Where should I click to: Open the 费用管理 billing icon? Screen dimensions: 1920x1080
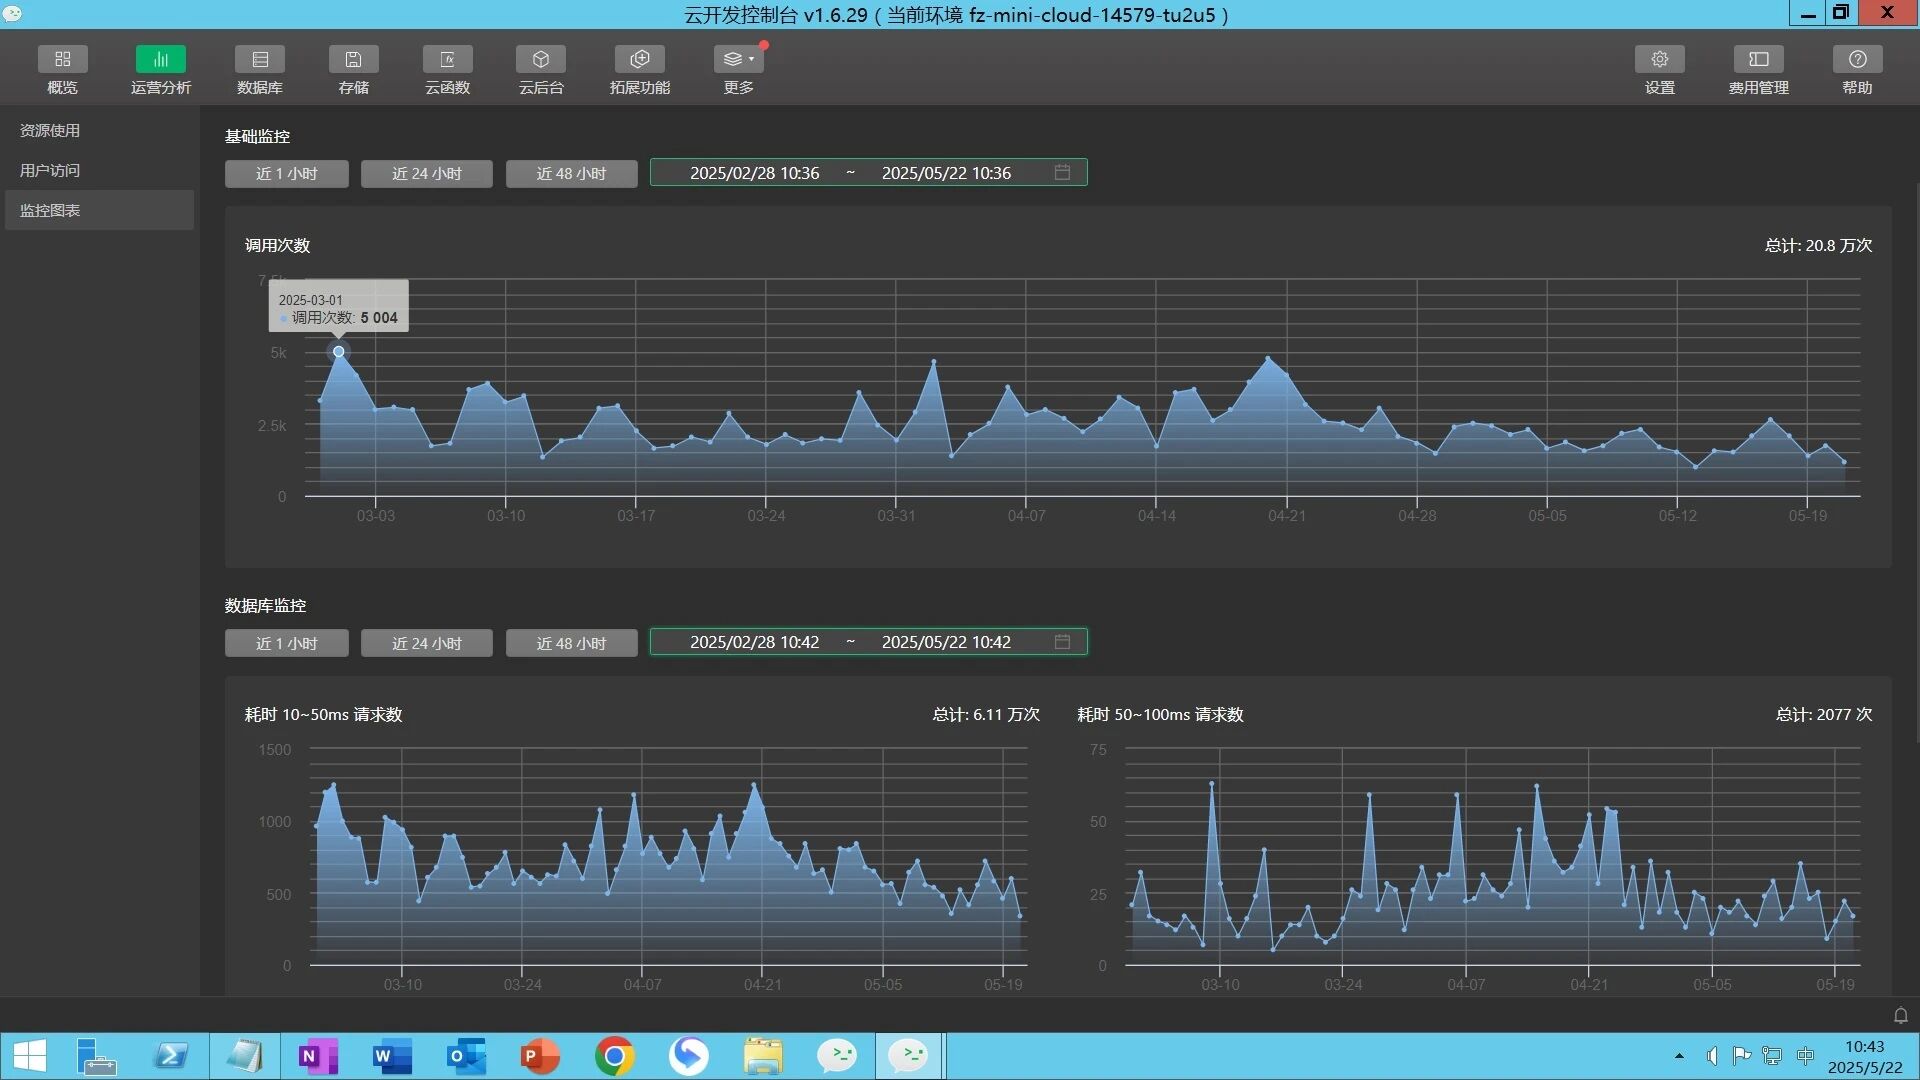(x=1758, y=60)
